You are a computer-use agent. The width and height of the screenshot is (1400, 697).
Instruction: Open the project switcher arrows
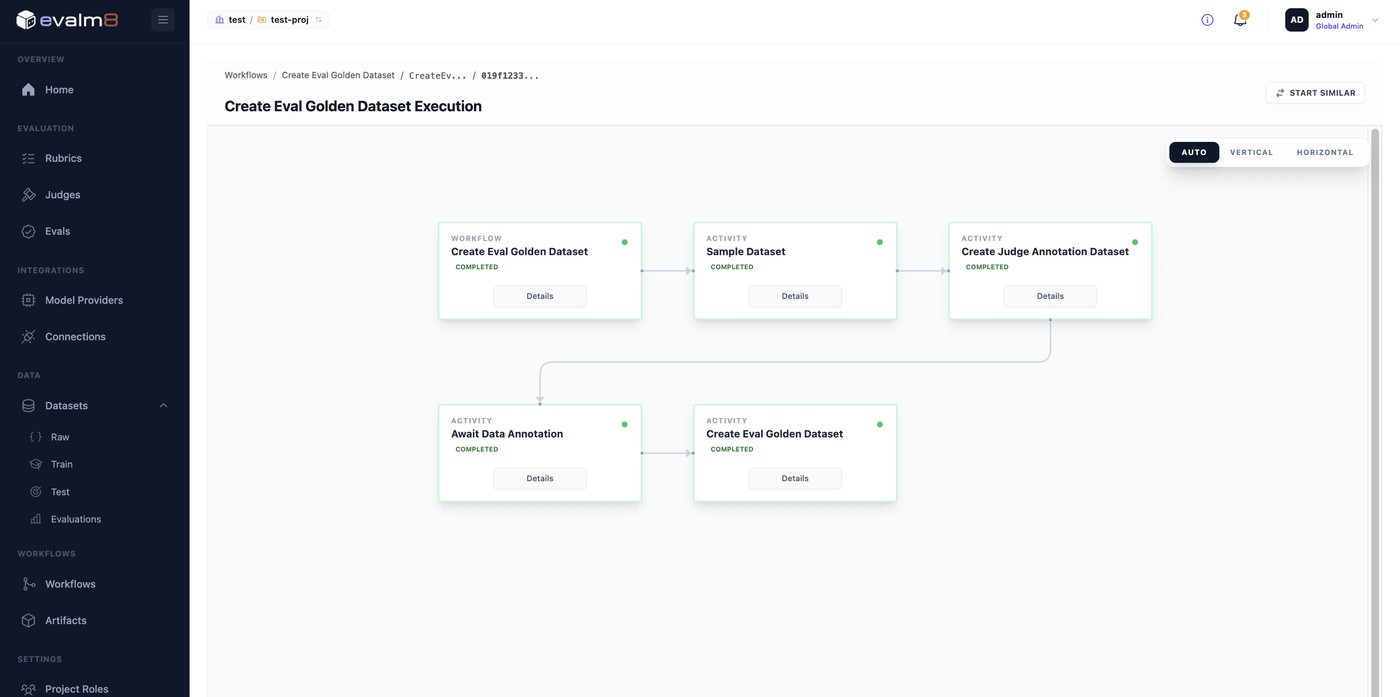coord(319,20)
